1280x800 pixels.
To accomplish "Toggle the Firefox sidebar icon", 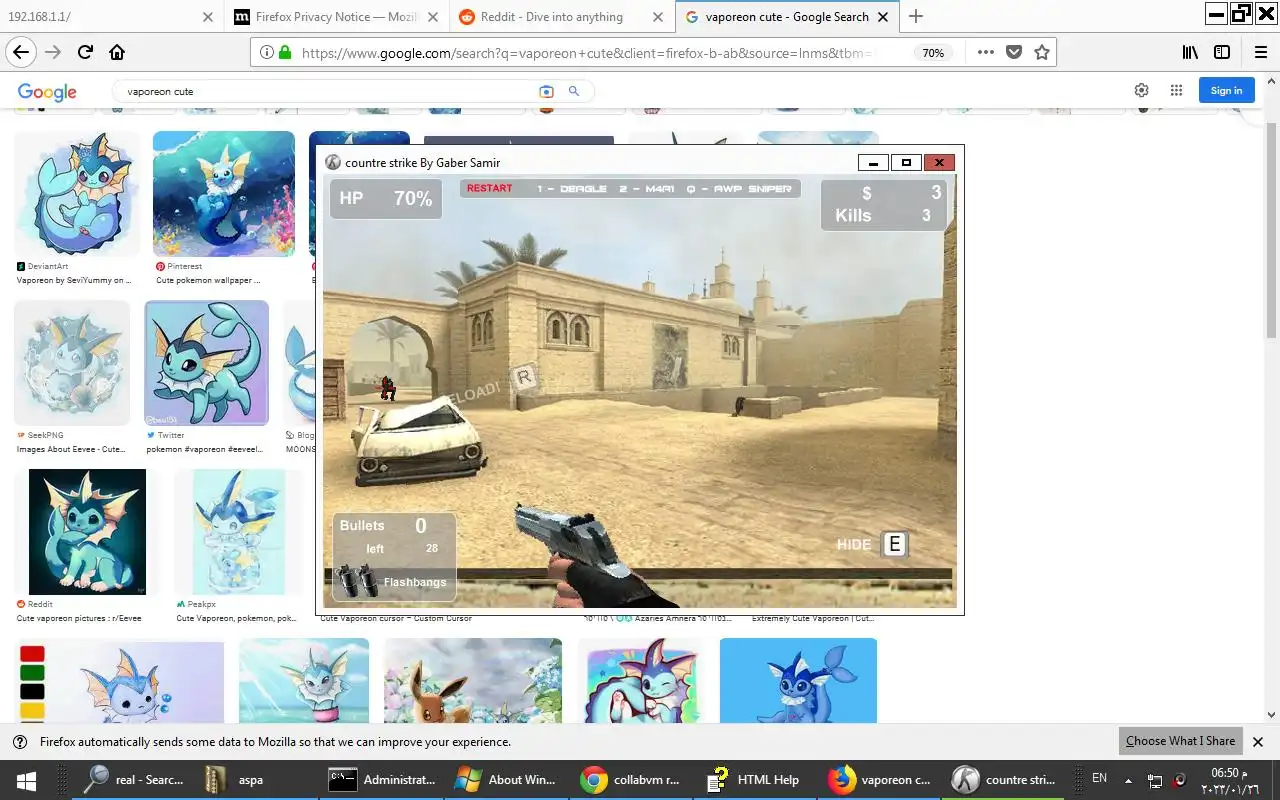I will (1222, 53).
